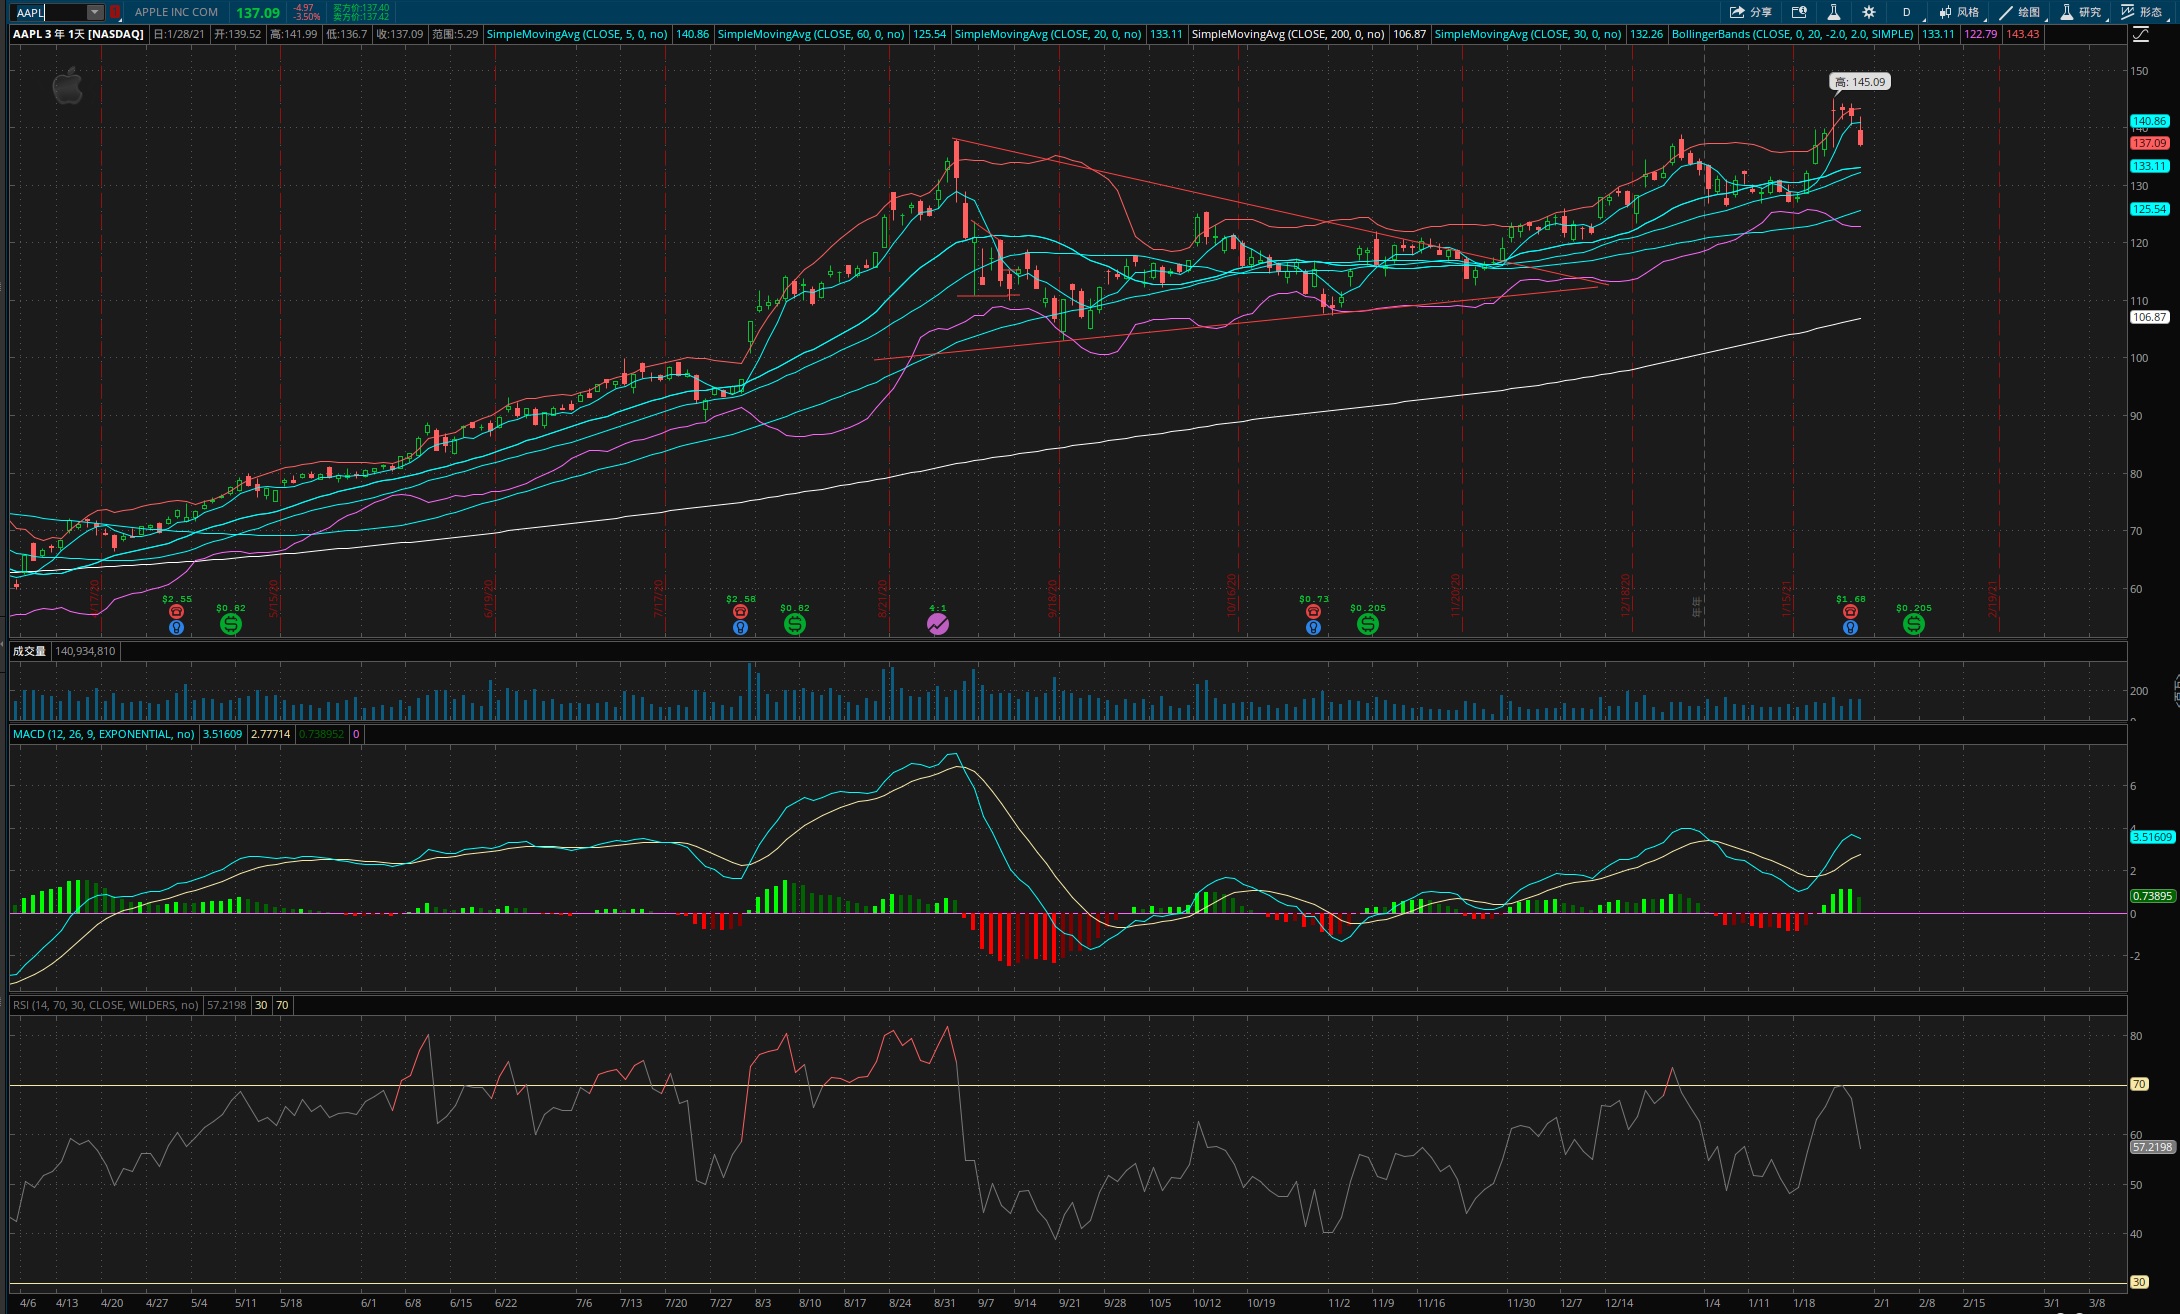This screenshot has width=2180, height=1314.
Task: Click MACD signal value 2.77714
Action: tap(270, 734)
